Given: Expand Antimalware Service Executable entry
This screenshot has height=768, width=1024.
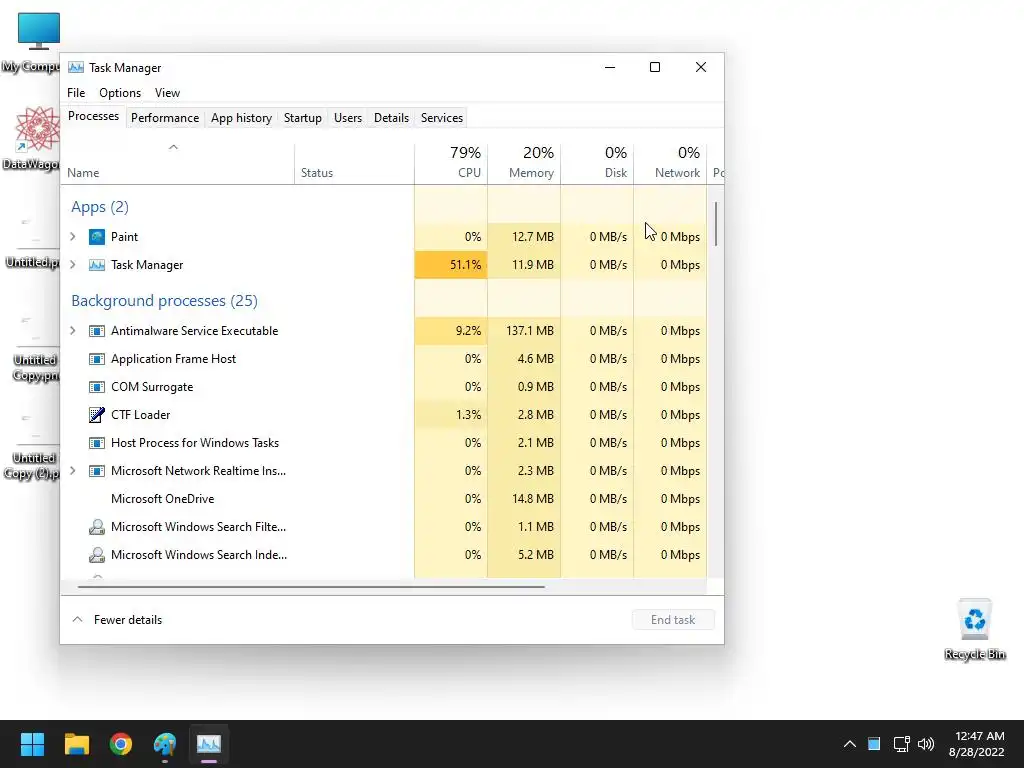Looking at the screenshot, I should coord(73,330).
